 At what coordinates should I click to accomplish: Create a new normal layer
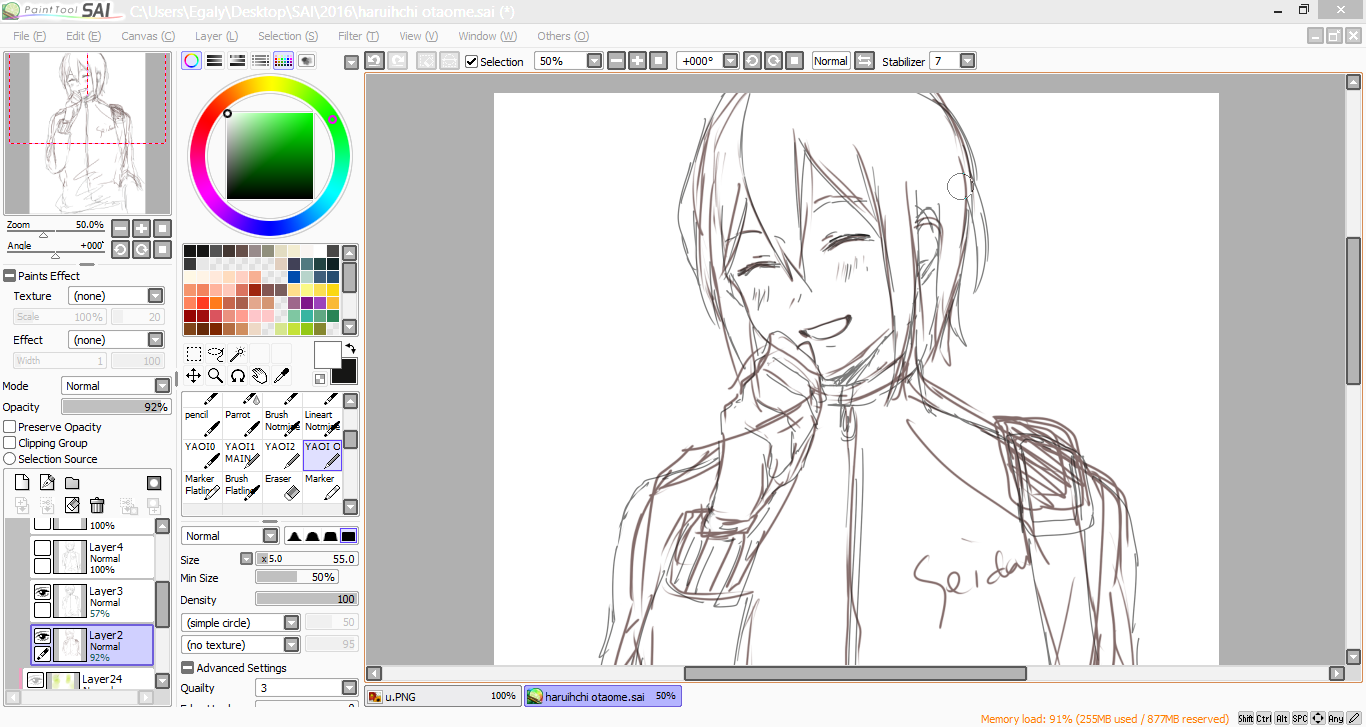coord(22,483)
